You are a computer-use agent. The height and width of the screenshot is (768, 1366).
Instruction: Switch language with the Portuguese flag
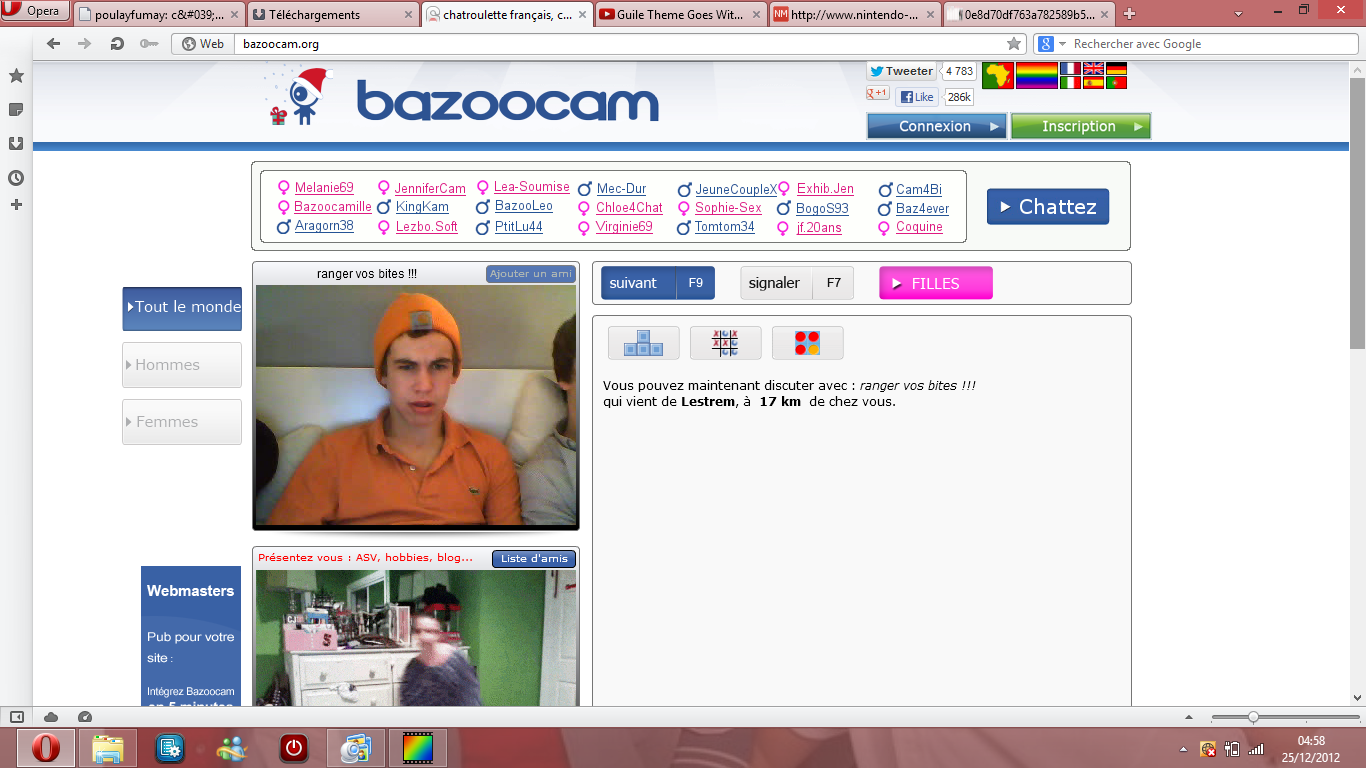1117,83
